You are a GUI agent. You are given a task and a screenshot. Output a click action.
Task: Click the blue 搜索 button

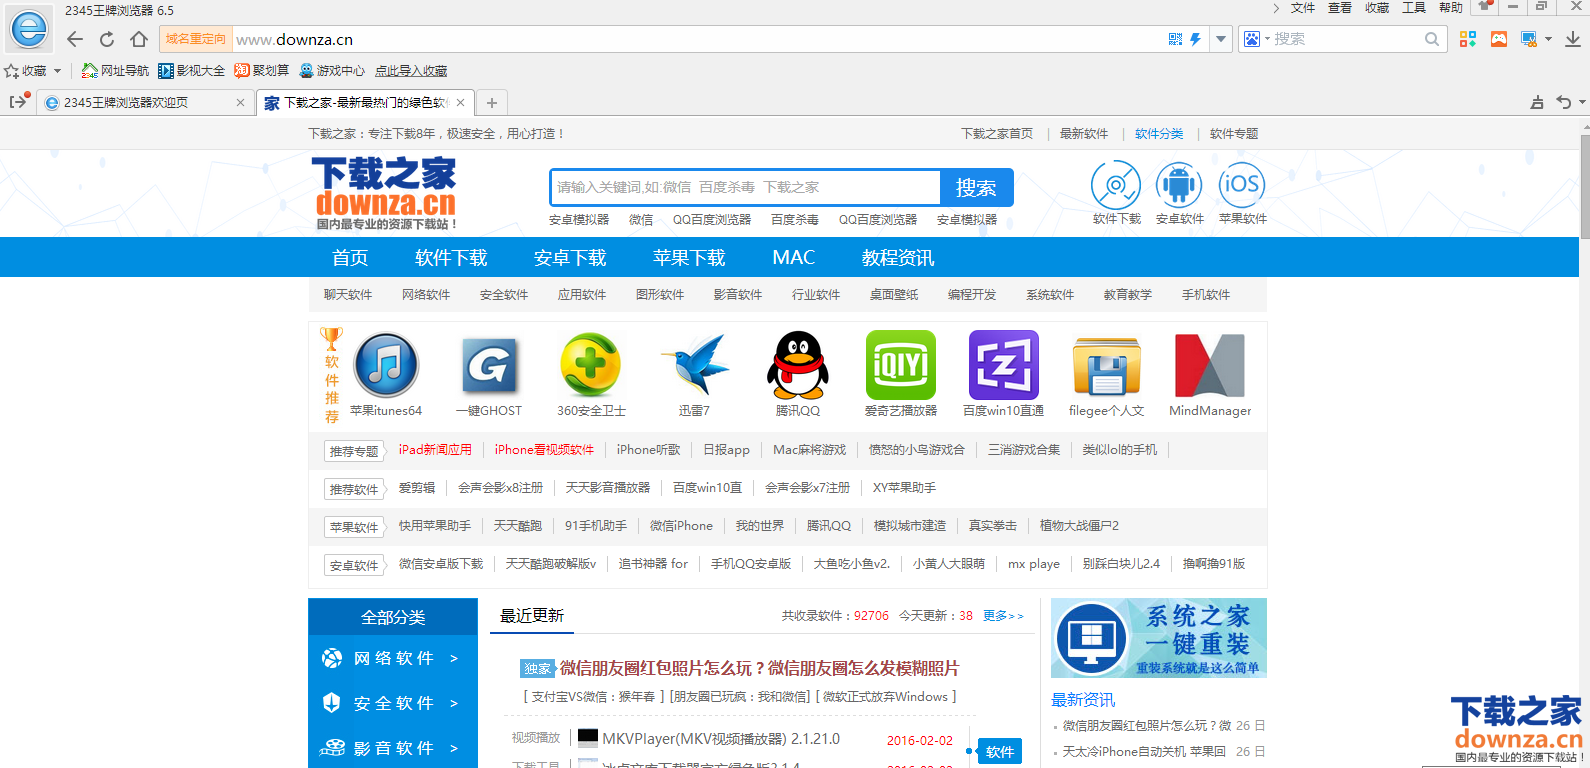pyautogui.click(x=976, y=187)
